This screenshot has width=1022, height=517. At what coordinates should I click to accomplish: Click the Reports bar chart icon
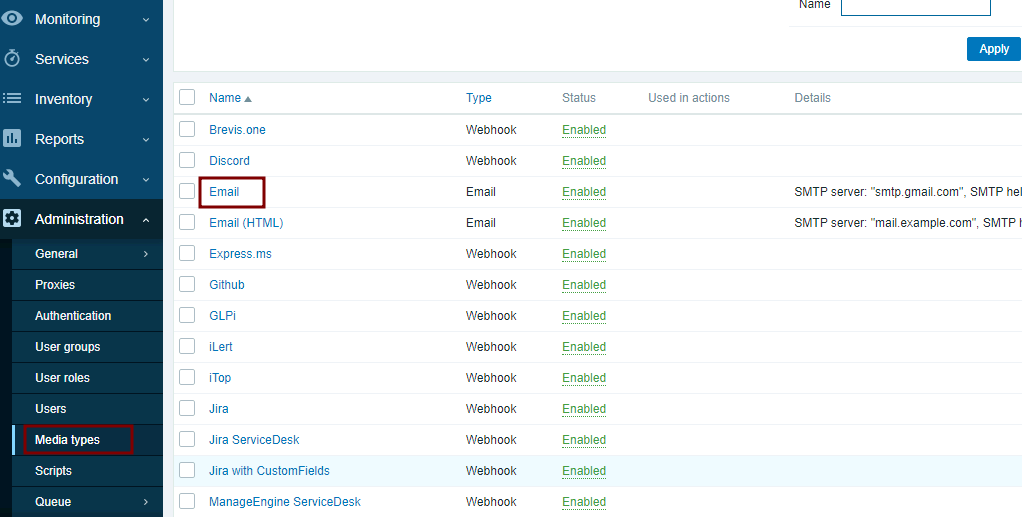[x=12, y=139]
